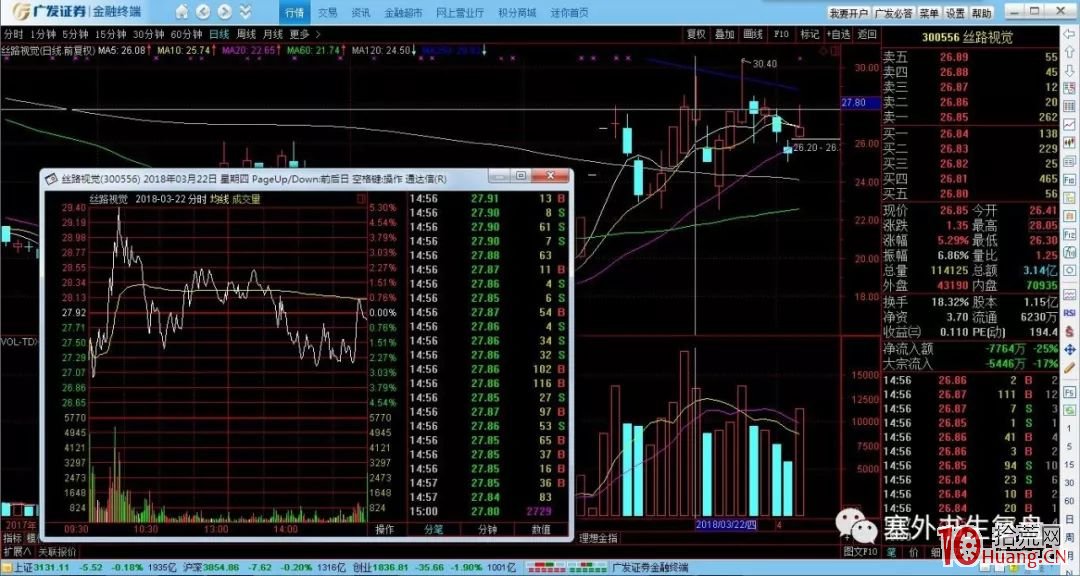Click the blue four-way move arrows icon
This screenshot has height=576, width=1080.
click(x=1069, y=349)
